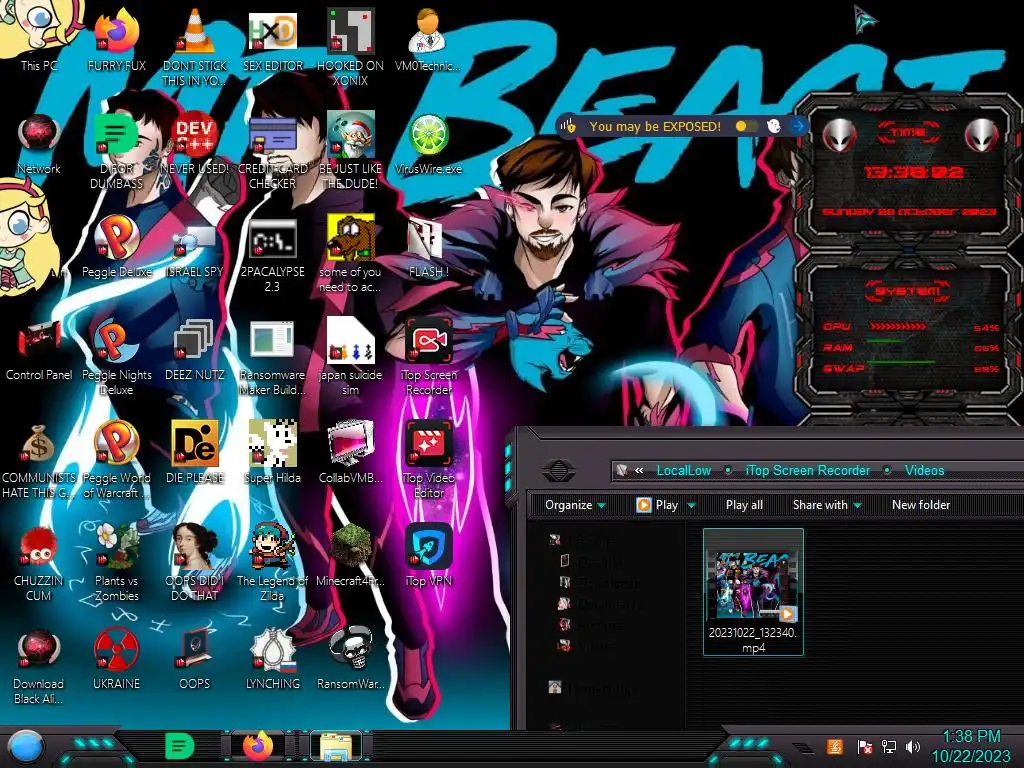Open the taskbar clock showing 1:38 PM
The image size is (1024, 768).
pos(971,746)
